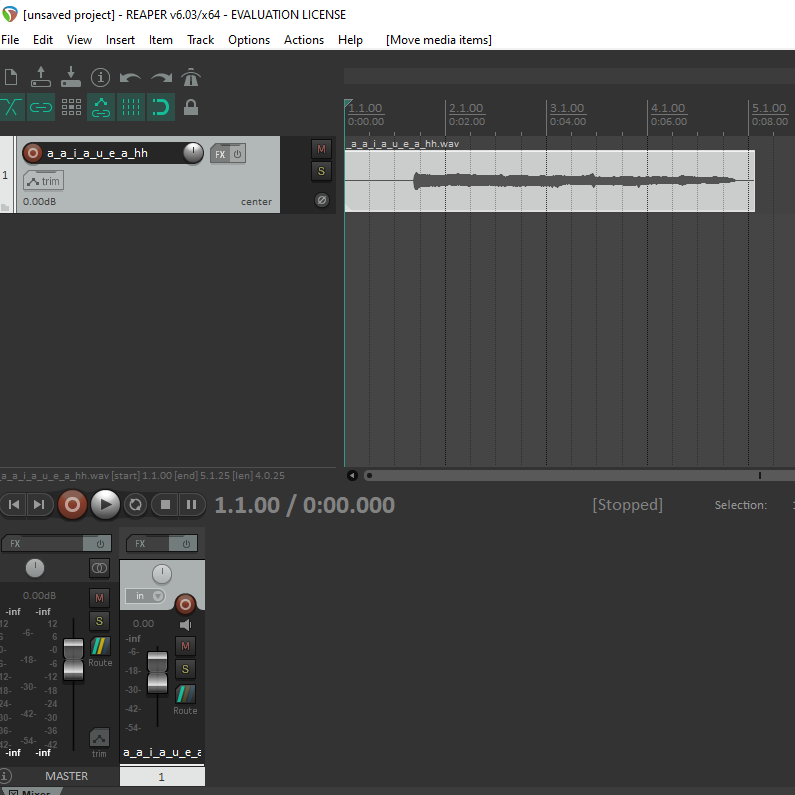This screenshot has height=795, width=795.
Task: Redo action arrow icon
Action: pos(161,78)
